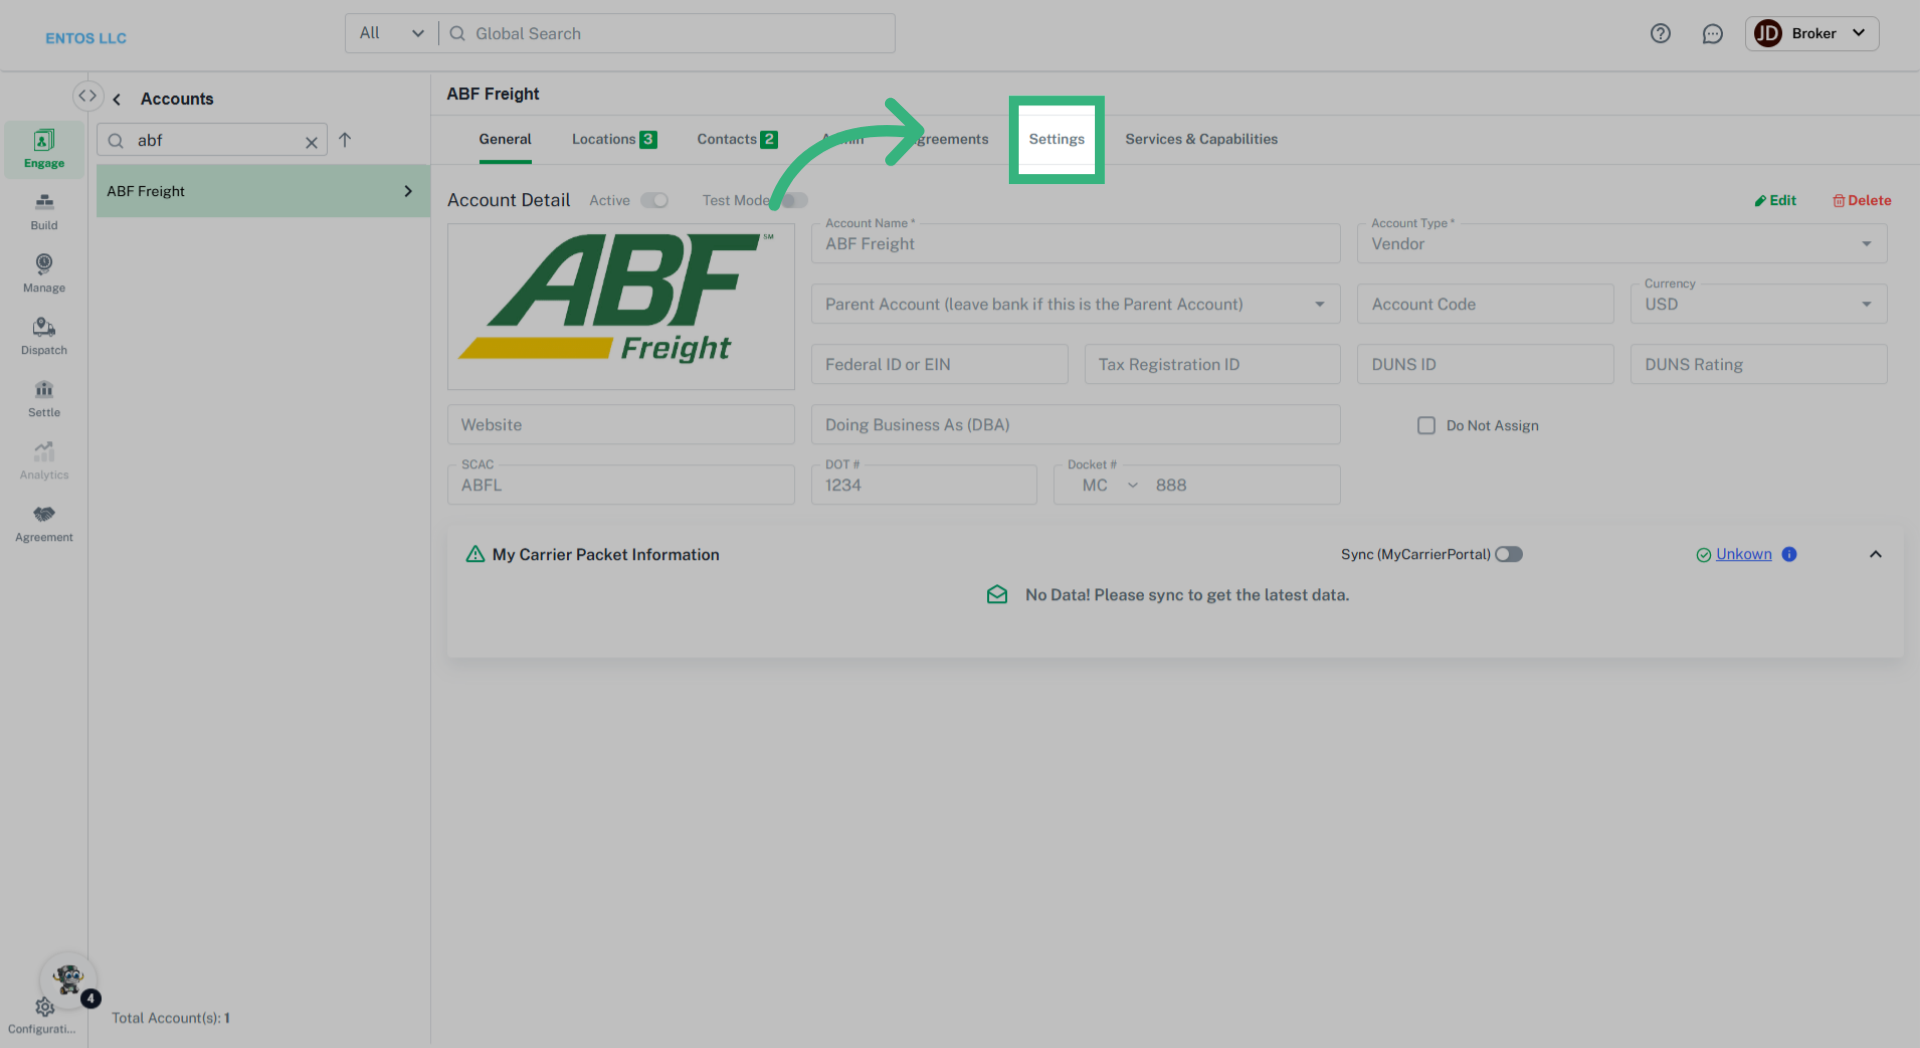Viewport: 1920px width, 1048px height.
Task: Select ABF Freight in accounts list
Action: point(263,191)
